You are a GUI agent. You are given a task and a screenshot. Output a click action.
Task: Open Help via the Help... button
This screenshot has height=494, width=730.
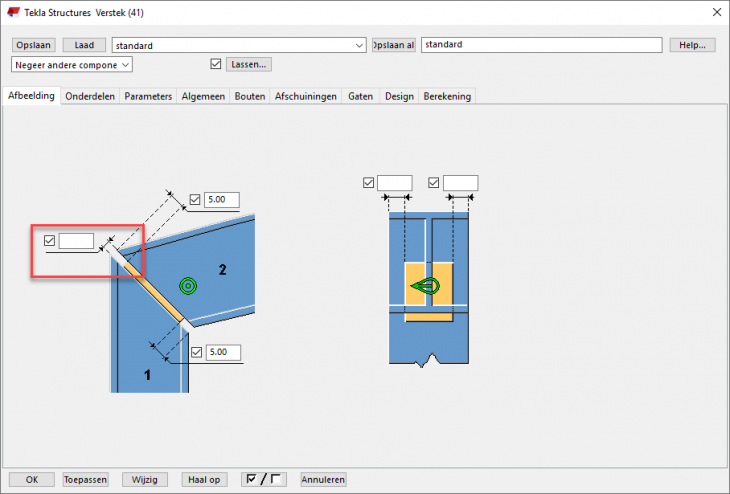pos(692,45)
